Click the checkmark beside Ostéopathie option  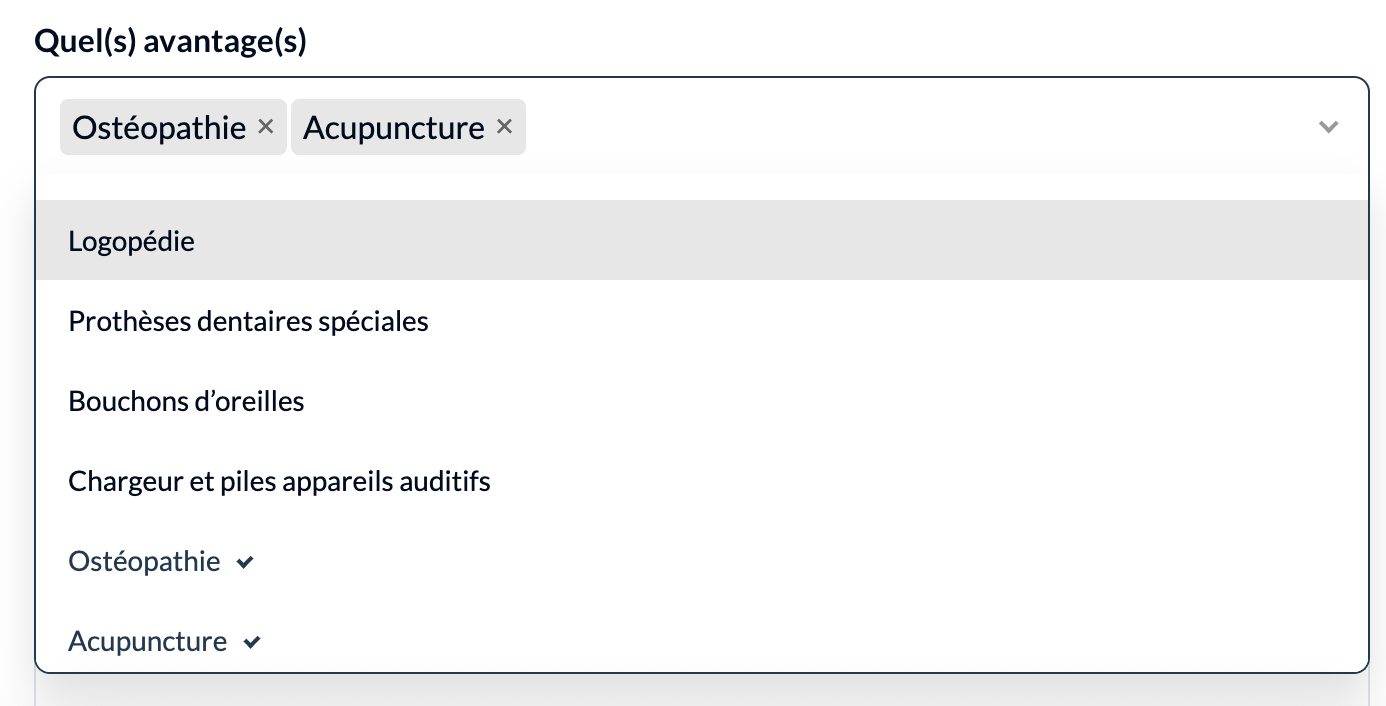tap(245, 563)
